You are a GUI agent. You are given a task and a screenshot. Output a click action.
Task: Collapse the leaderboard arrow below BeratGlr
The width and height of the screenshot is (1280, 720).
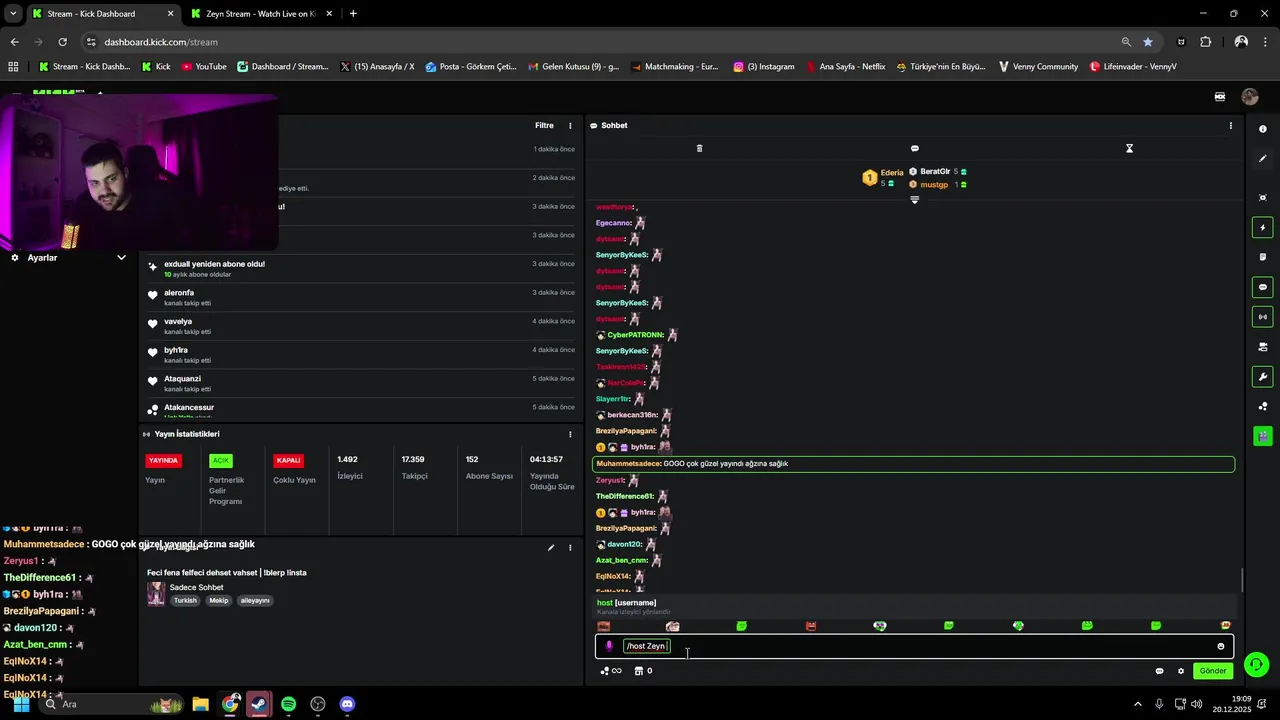[914, 200]
